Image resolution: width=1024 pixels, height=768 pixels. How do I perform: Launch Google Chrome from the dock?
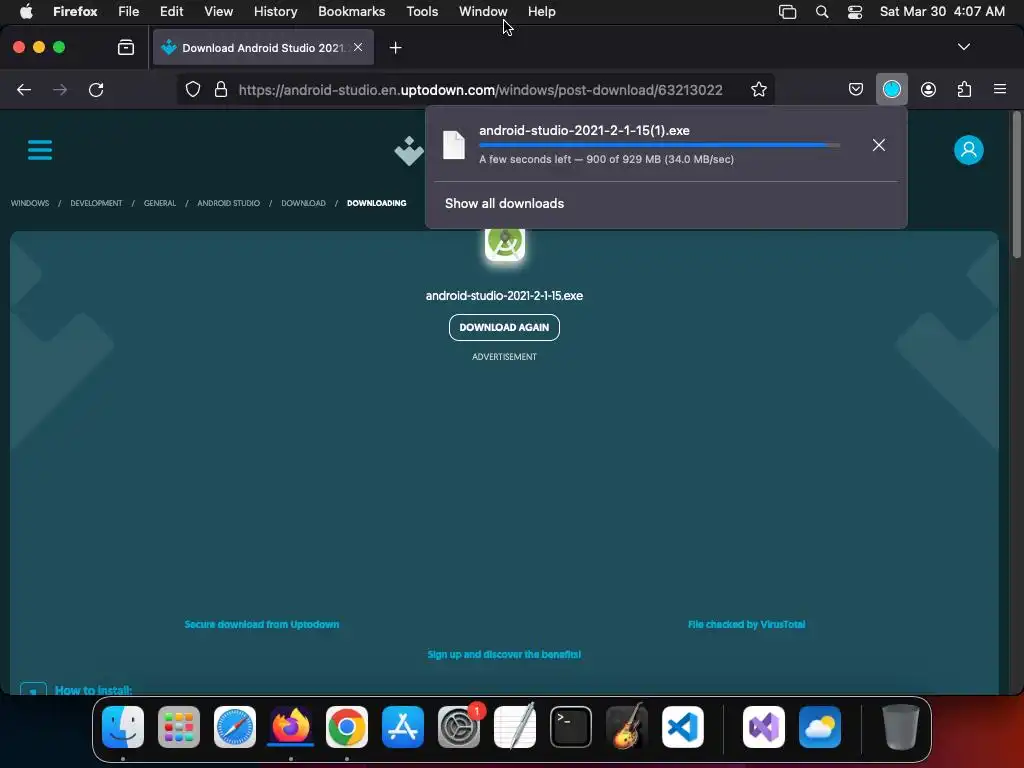coord(347,727)
